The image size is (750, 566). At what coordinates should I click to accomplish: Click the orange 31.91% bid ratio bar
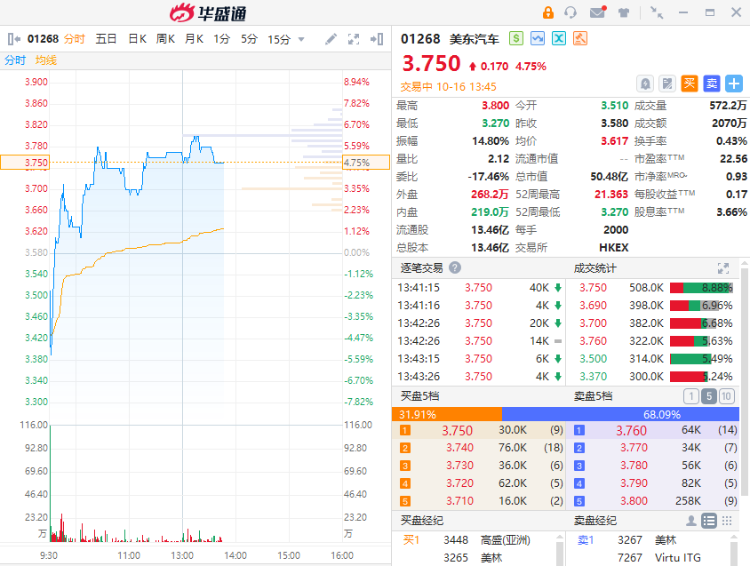[447, 414]
